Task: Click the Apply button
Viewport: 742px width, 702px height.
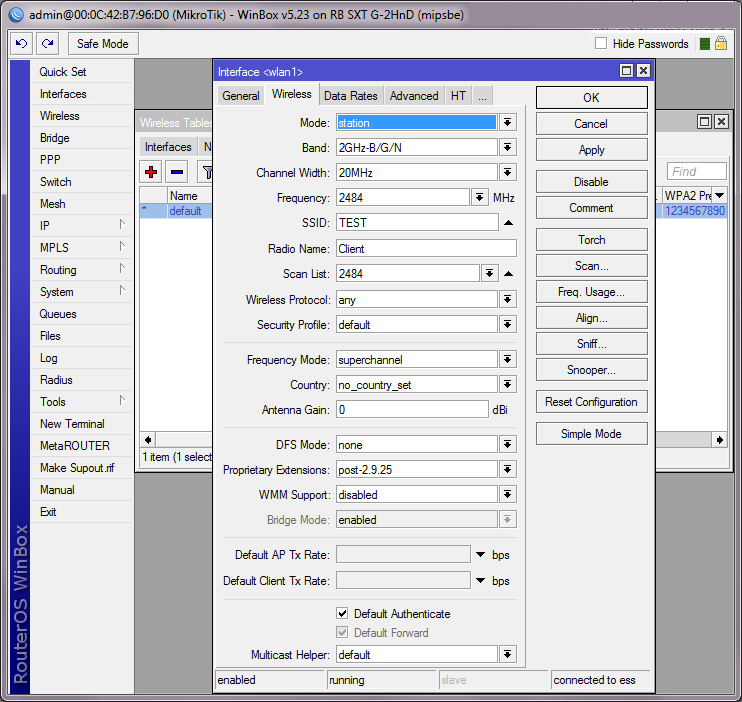Action: 592,150
